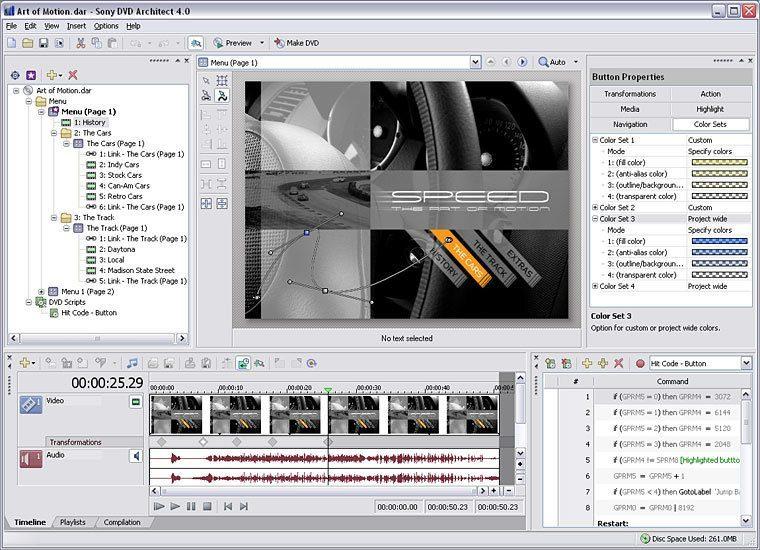
Task: Open the Hit Code - Button dropdown
Action: click(x=746, y=363)
